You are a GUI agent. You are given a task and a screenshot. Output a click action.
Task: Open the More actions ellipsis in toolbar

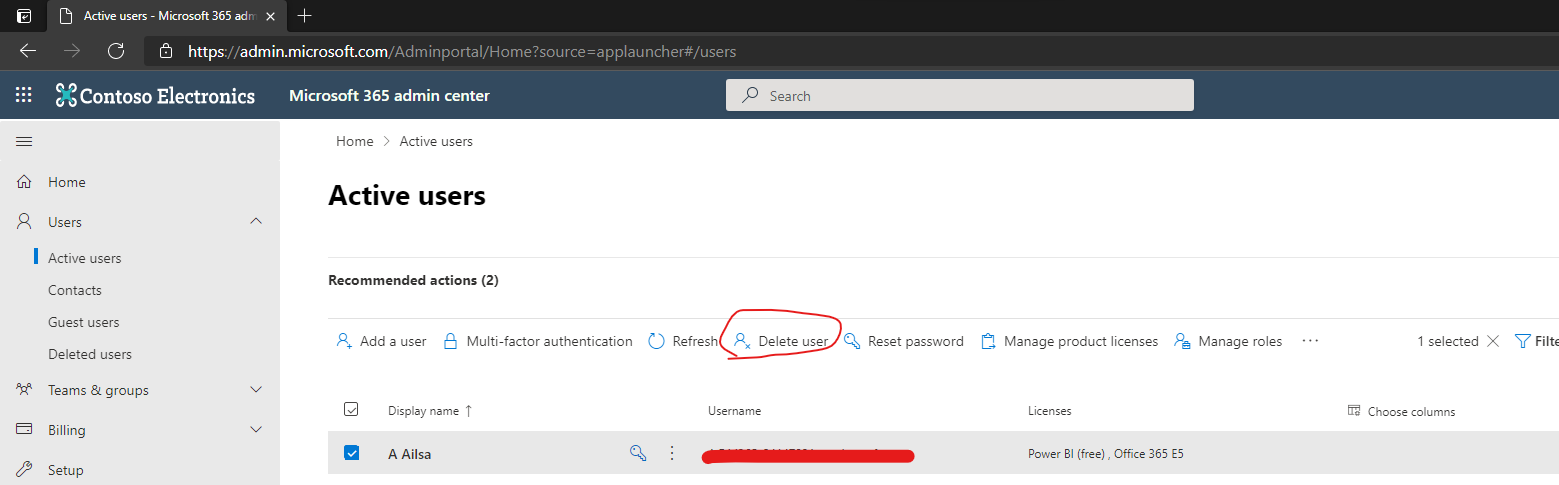(1310, 341)
